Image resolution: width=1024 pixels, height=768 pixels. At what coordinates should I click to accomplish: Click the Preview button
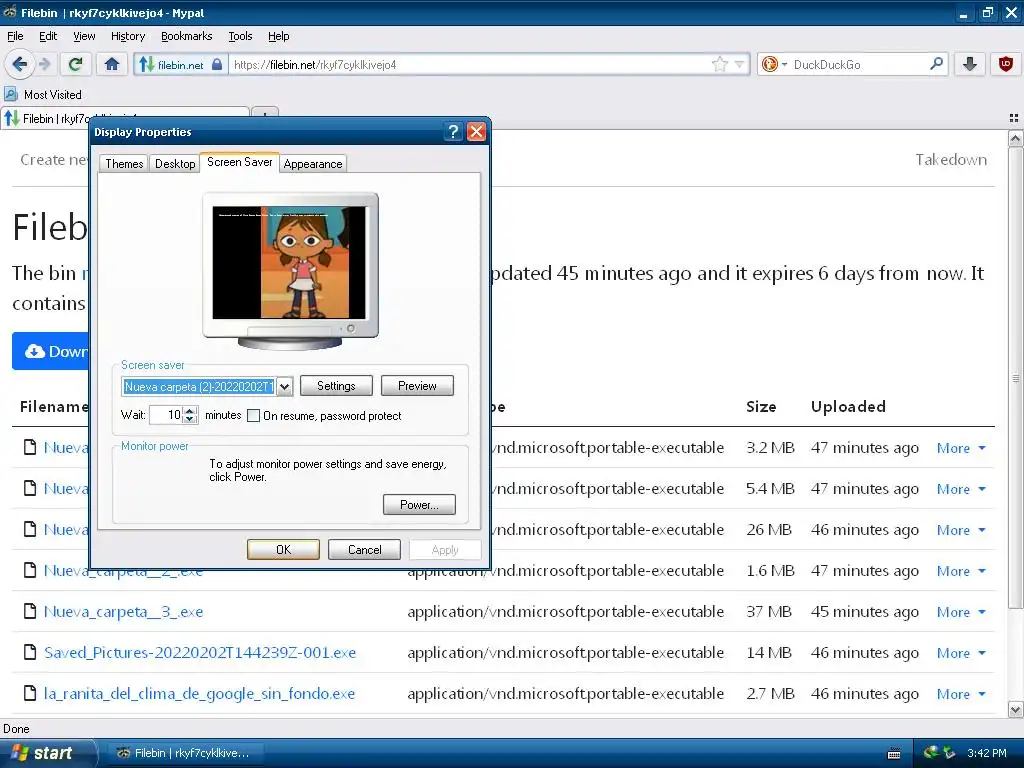click(x=417, y=386)
